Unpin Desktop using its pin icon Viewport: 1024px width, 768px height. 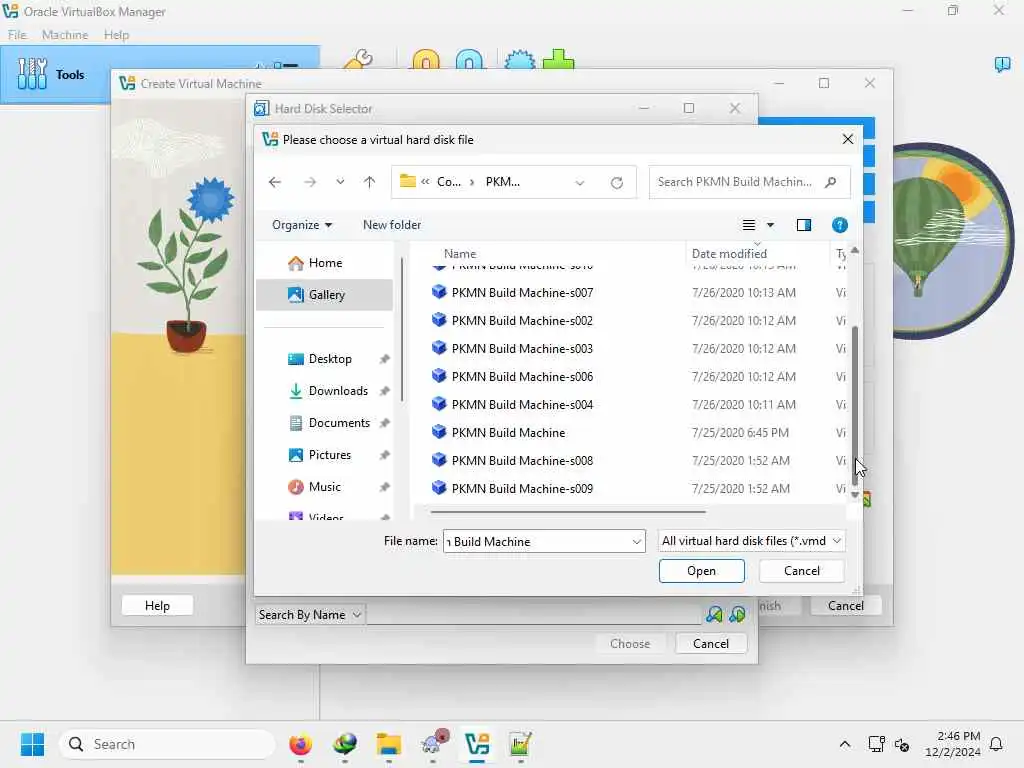[x=385, y=359]
